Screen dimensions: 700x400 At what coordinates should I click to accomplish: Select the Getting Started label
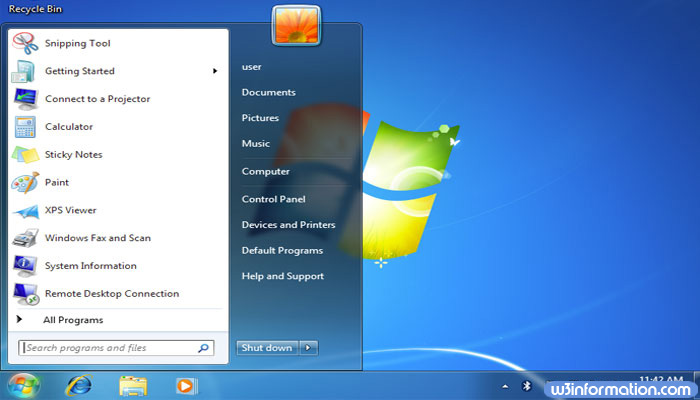(x=80, y=71)
